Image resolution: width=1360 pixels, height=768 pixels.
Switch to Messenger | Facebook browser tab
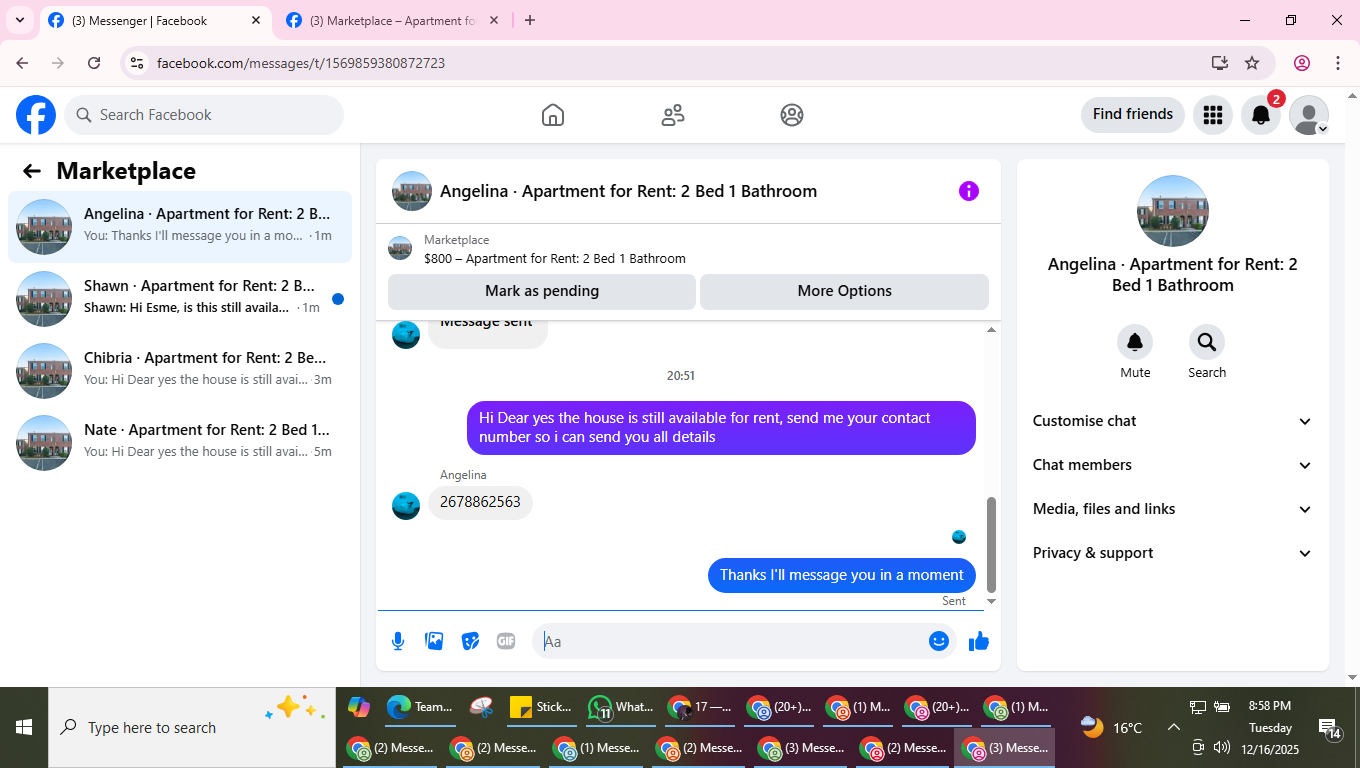click(155, 20)
